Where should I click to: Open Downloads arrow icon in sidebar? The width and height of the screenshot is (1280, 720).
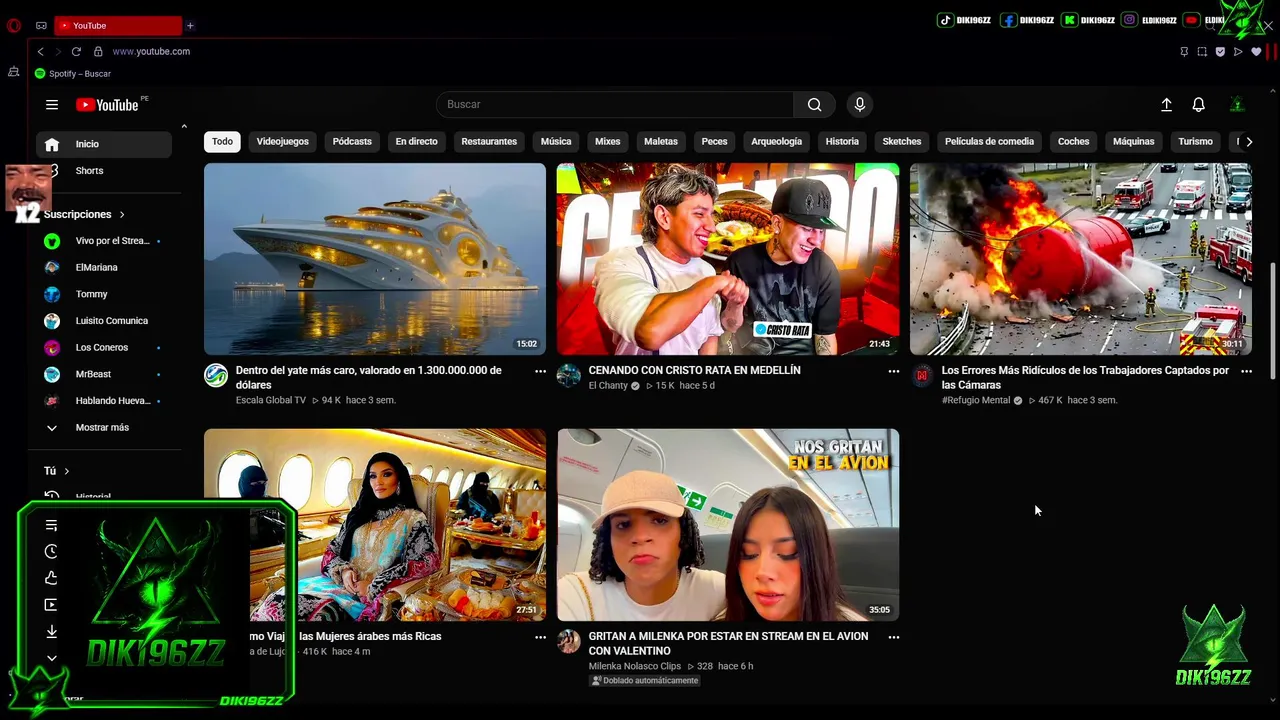click(52, 631)
